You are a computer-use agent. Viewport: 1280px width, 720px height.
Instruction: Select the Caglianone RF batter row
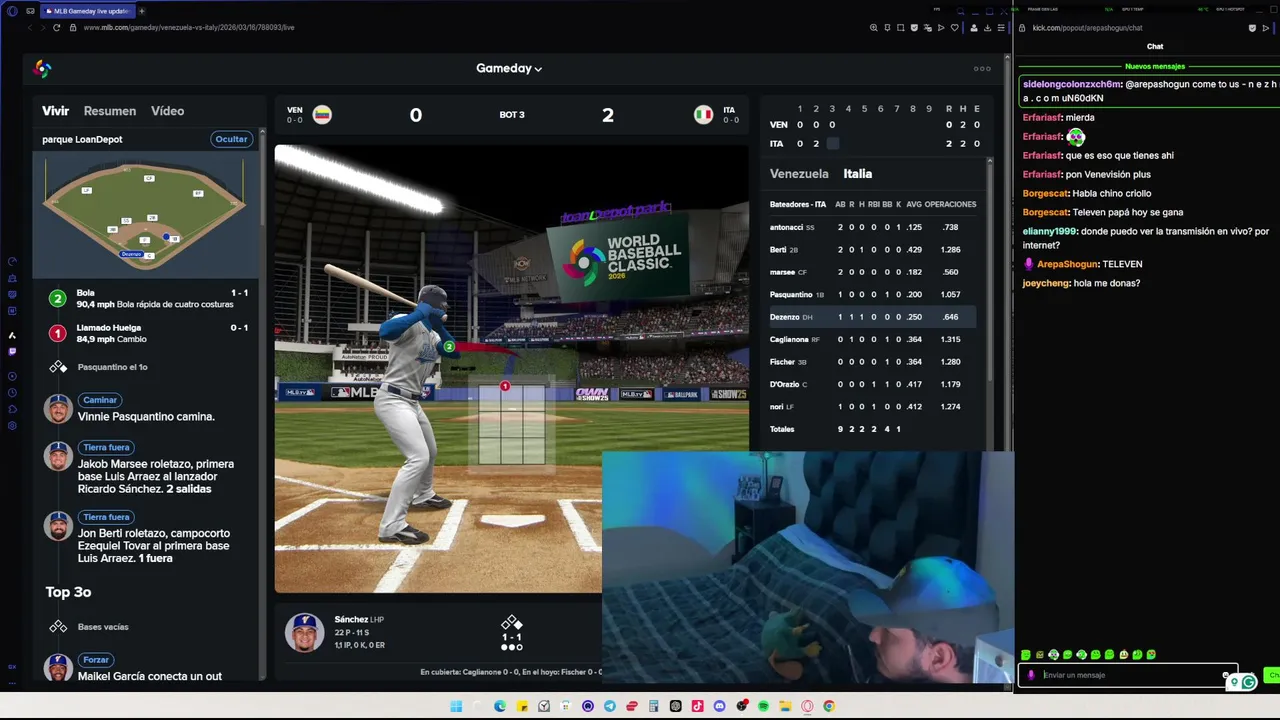click(x=872, y=339)
